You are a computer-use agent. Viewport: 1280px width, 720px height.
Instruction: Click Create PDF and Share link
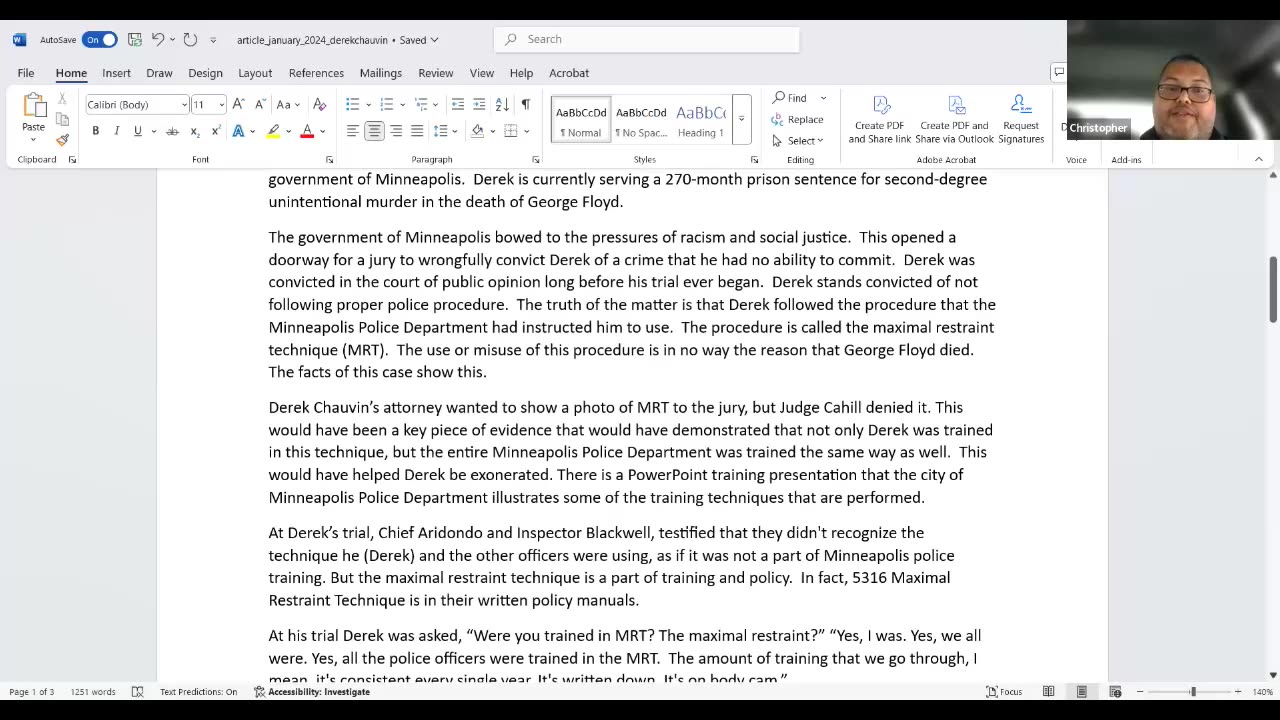(x=880, y=120)
